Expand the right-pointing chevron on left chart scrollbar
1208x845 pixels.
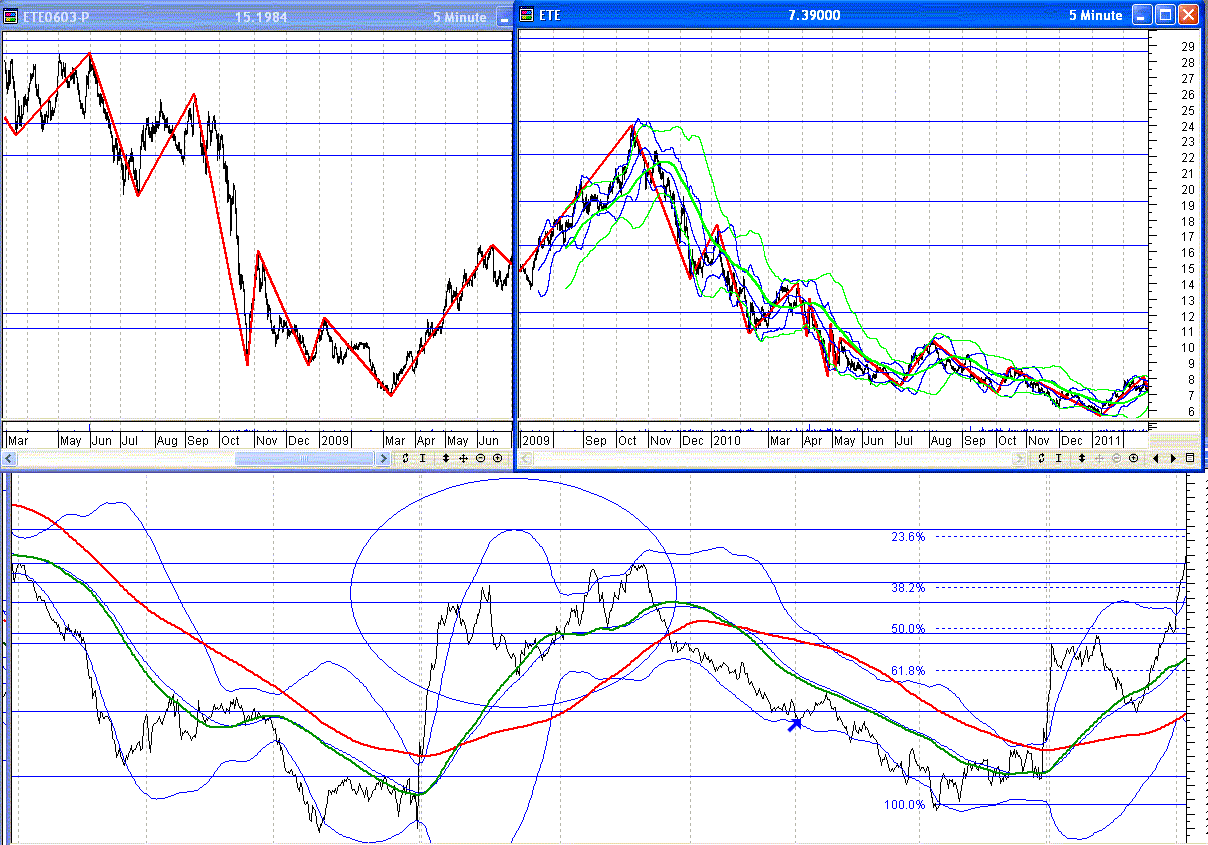384,458
